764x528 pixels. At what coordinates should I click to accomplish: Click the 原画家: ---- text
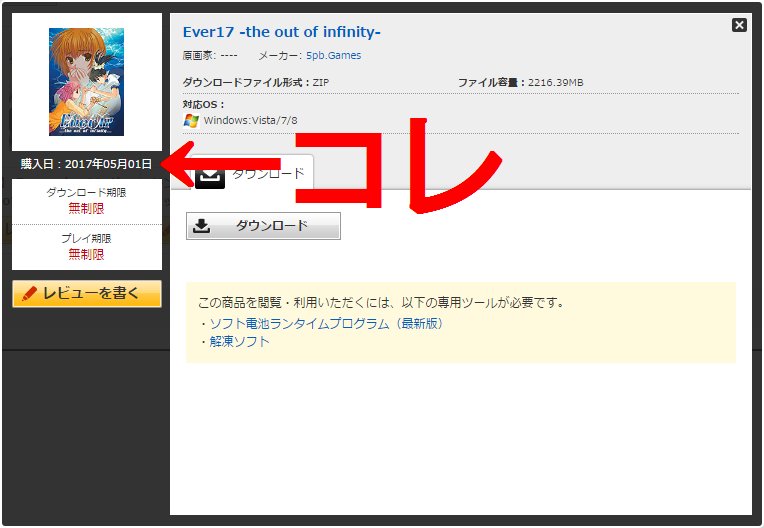210,56
